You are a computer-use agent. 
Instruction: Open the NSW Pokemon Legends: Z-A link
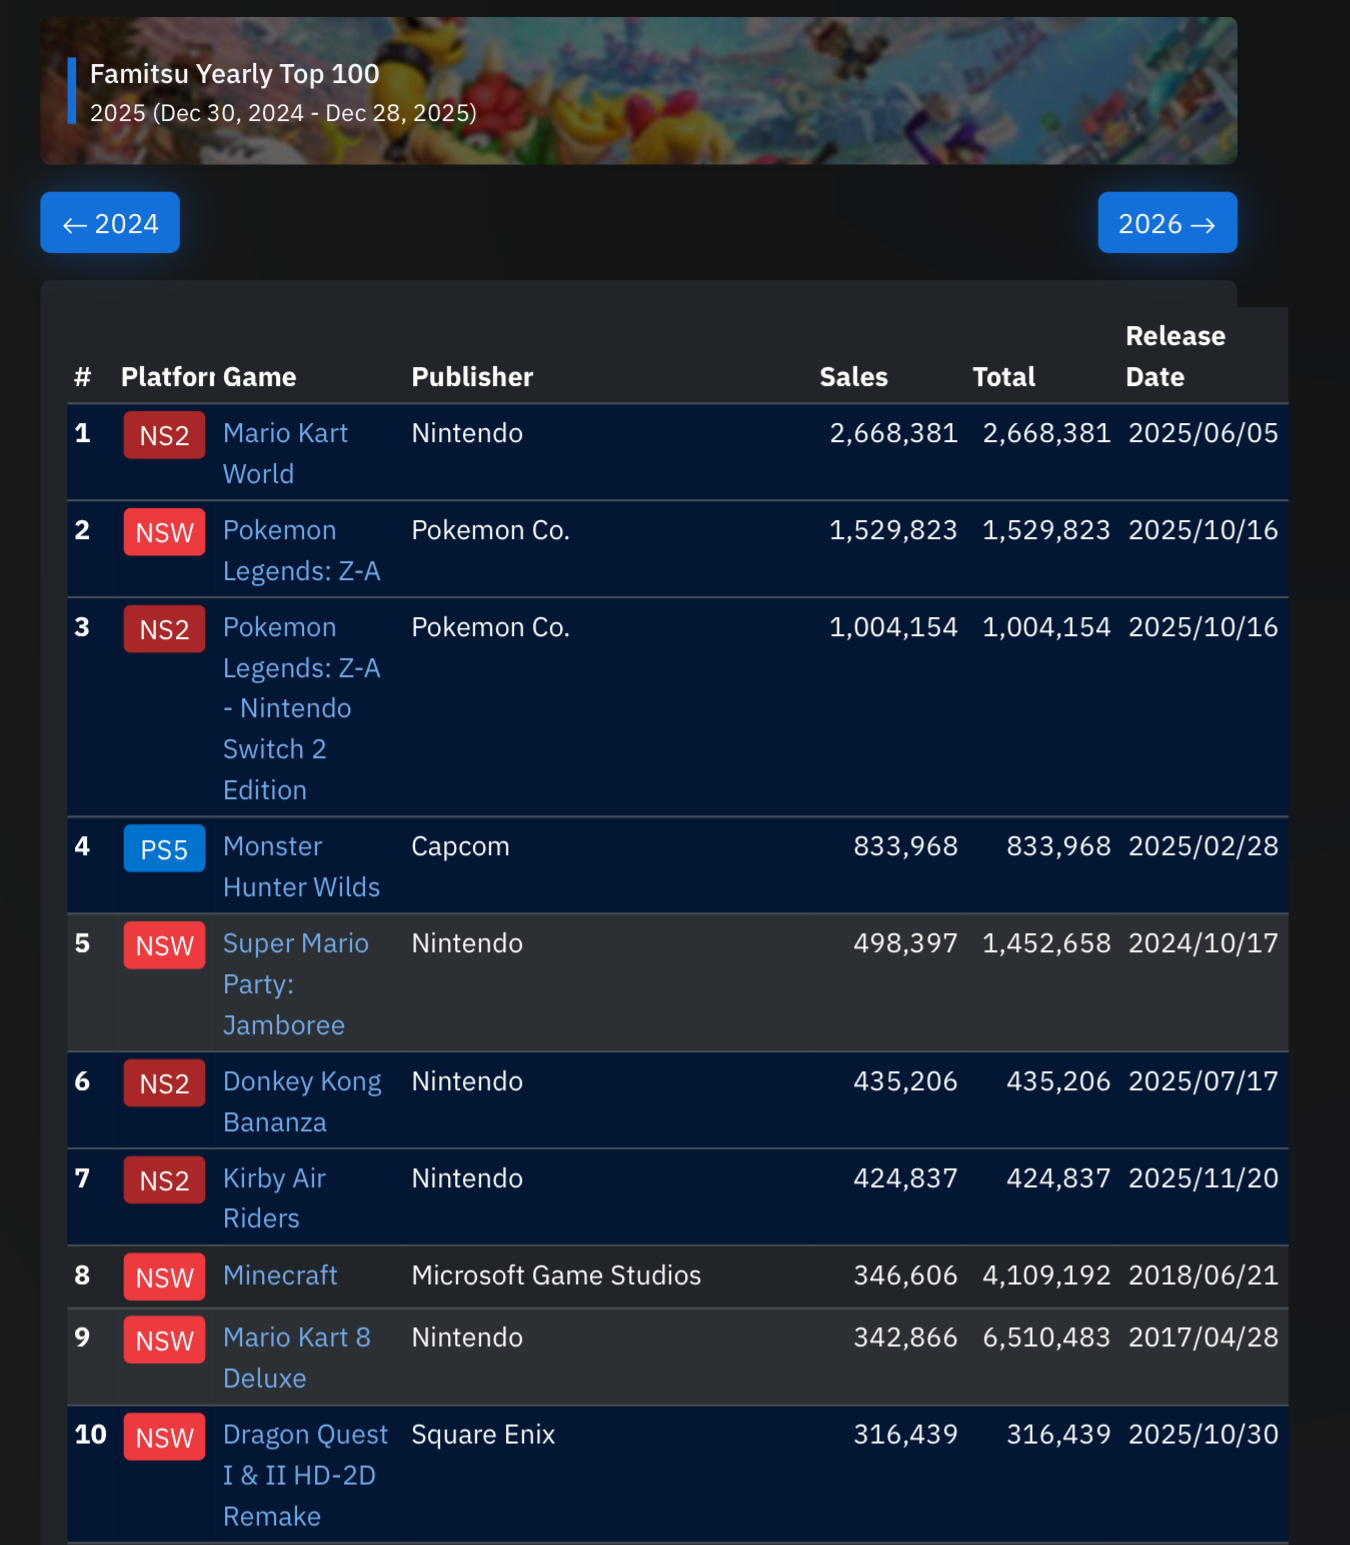pyautogui.click(x=301, y=550)
